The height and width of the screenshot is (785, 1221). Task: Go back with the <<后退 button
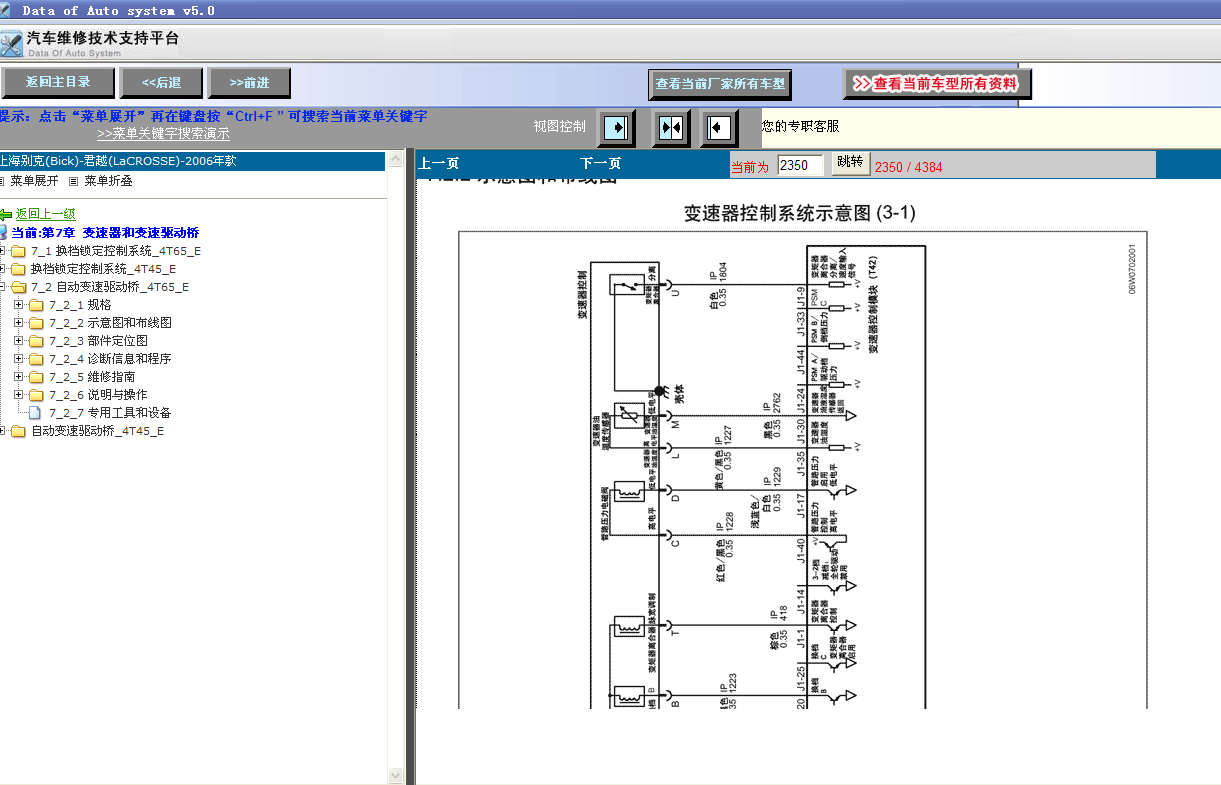(161, 83)
